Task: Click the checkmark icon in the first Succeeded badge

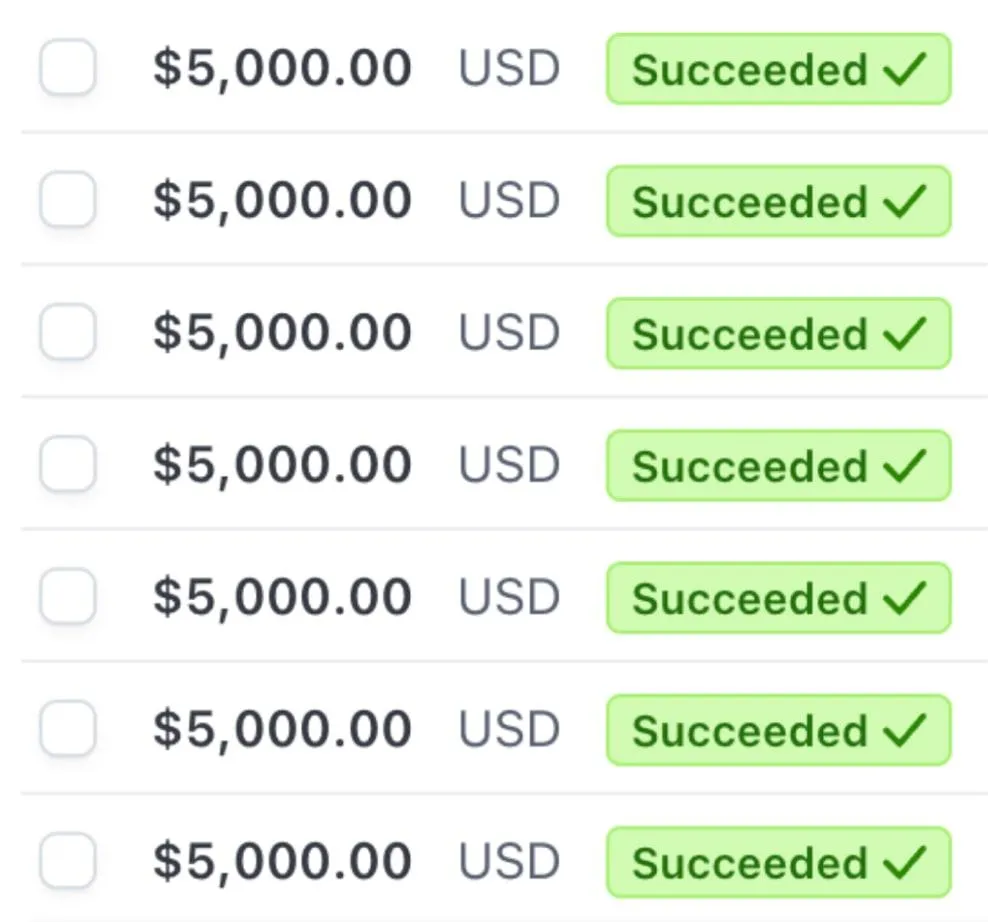Action: pyautogui.click(x=905, y=69)
